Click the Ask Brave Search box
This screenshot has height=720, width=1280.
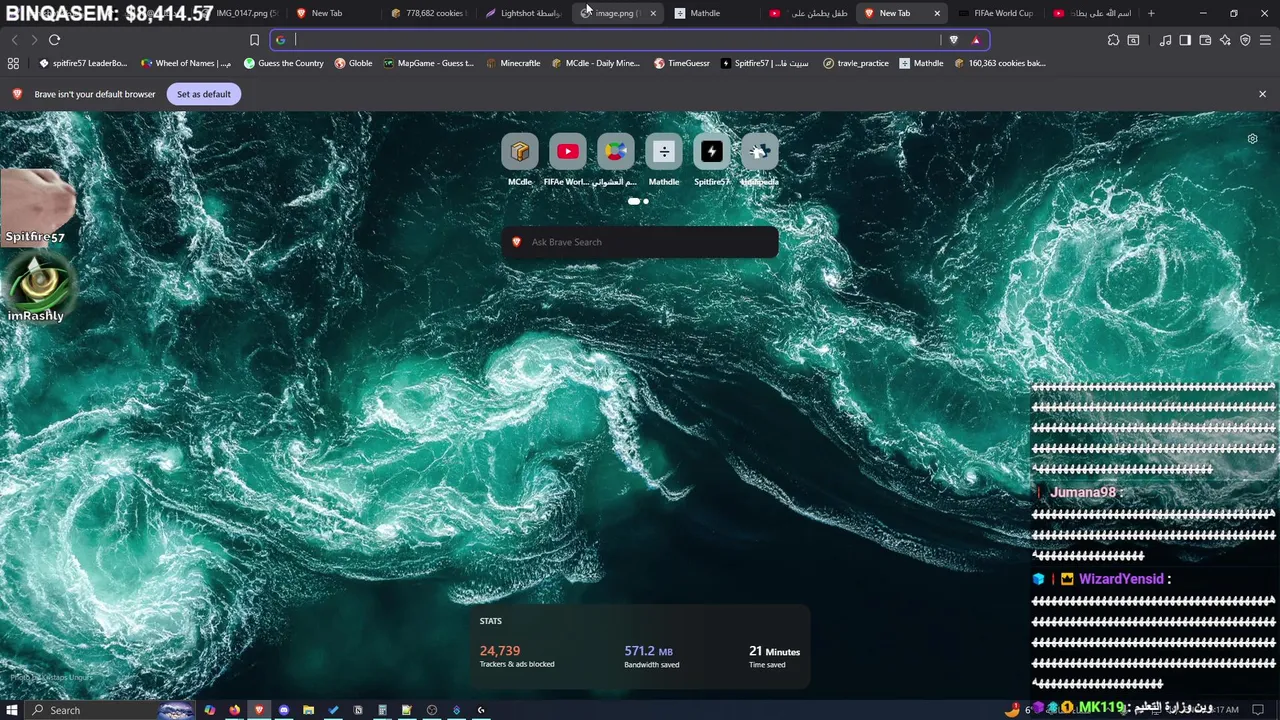pyautogui.click(x=640, y=242)
